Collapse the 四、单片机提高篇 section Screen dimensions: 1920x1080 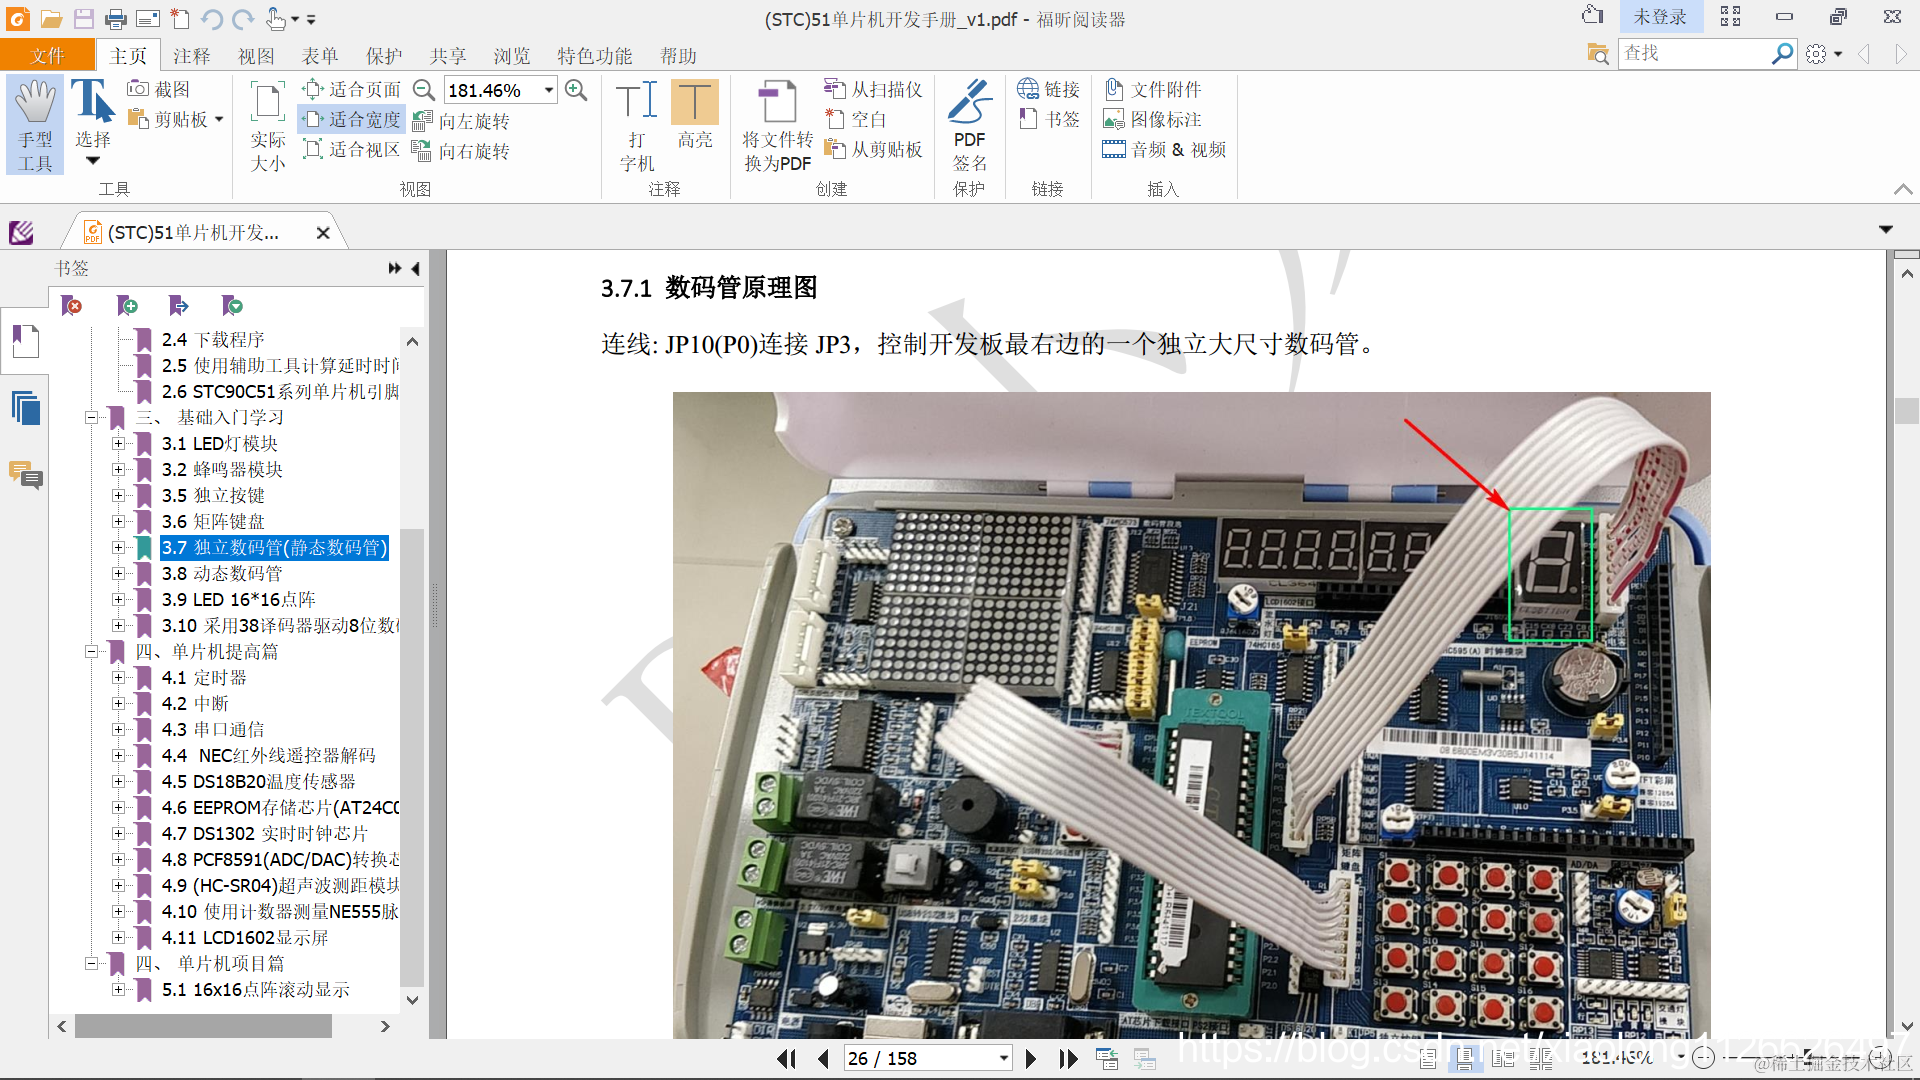pyautogui.click(x=91, y=652)
